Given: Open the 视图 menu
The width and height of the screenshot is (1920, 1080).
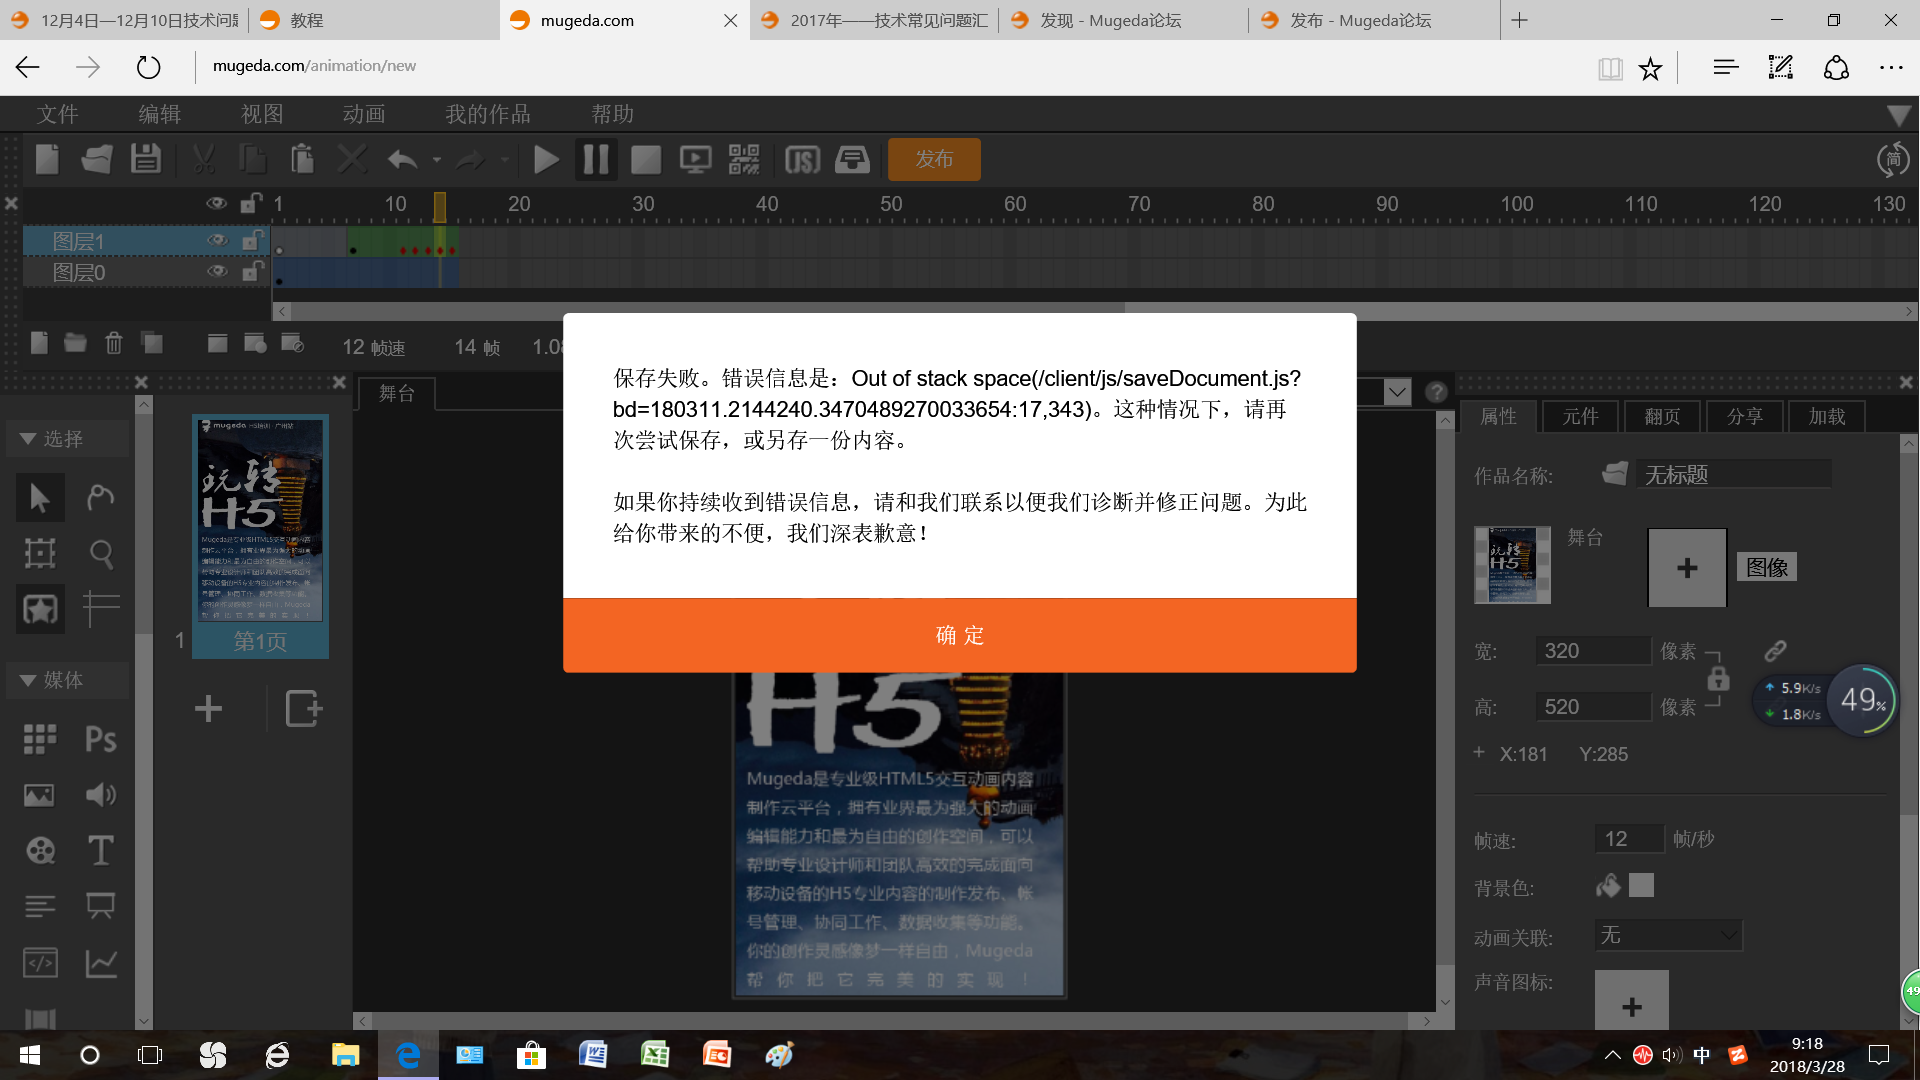Looking at the screenshot, I should coord(262,114).
